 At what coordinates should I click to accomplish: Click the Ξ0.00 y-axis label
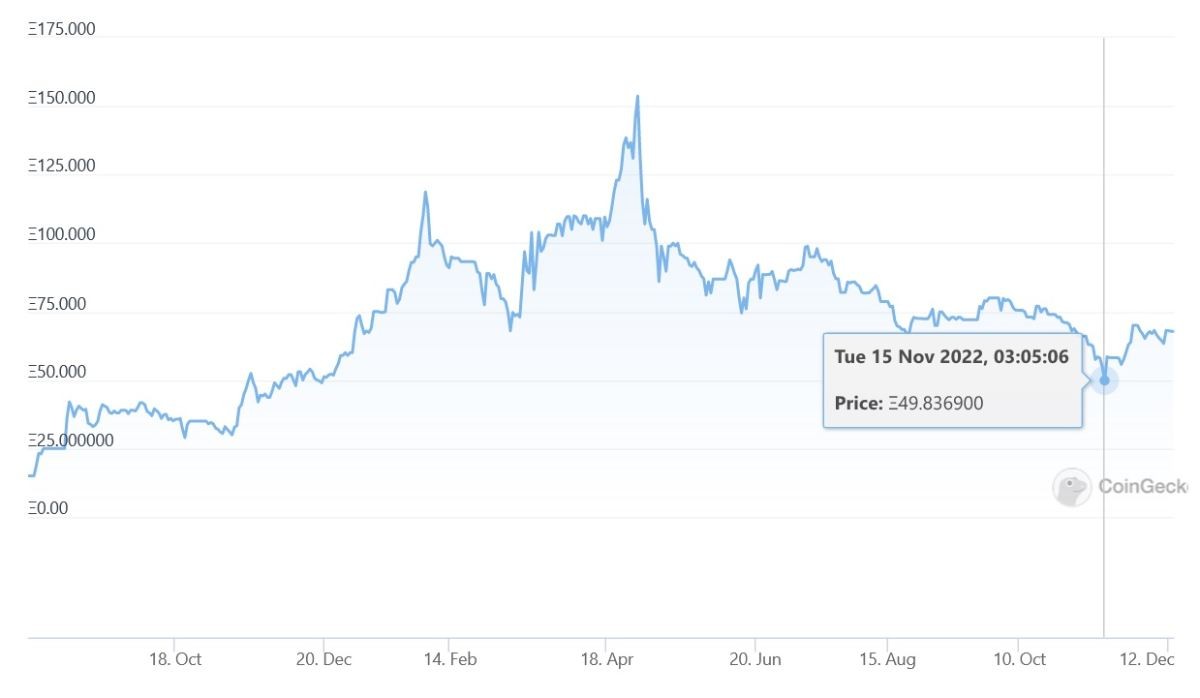pos(49,509)
